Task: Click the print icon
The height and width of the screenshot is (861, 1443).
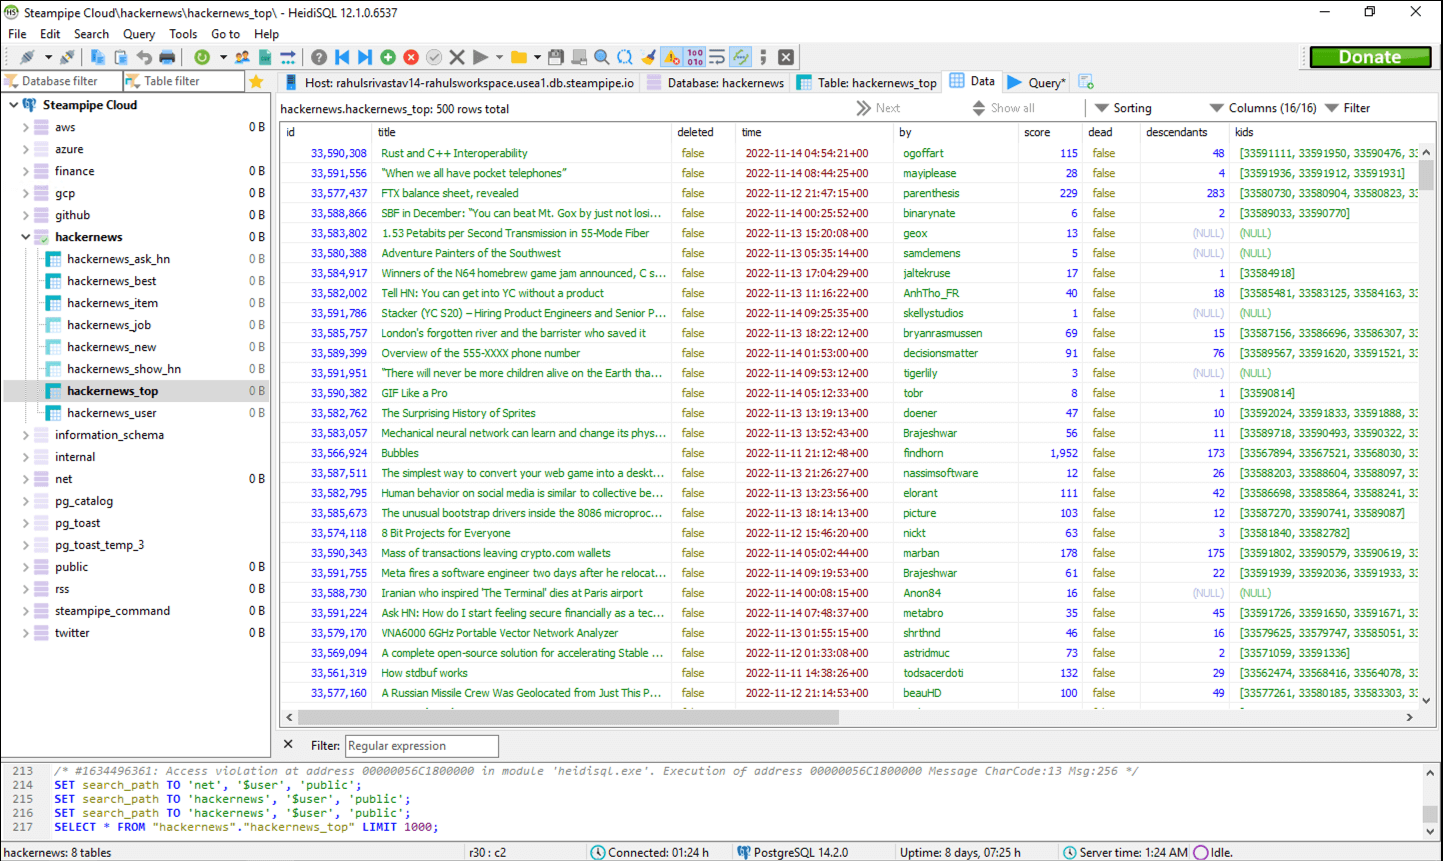Action: [x=167, y=57]
